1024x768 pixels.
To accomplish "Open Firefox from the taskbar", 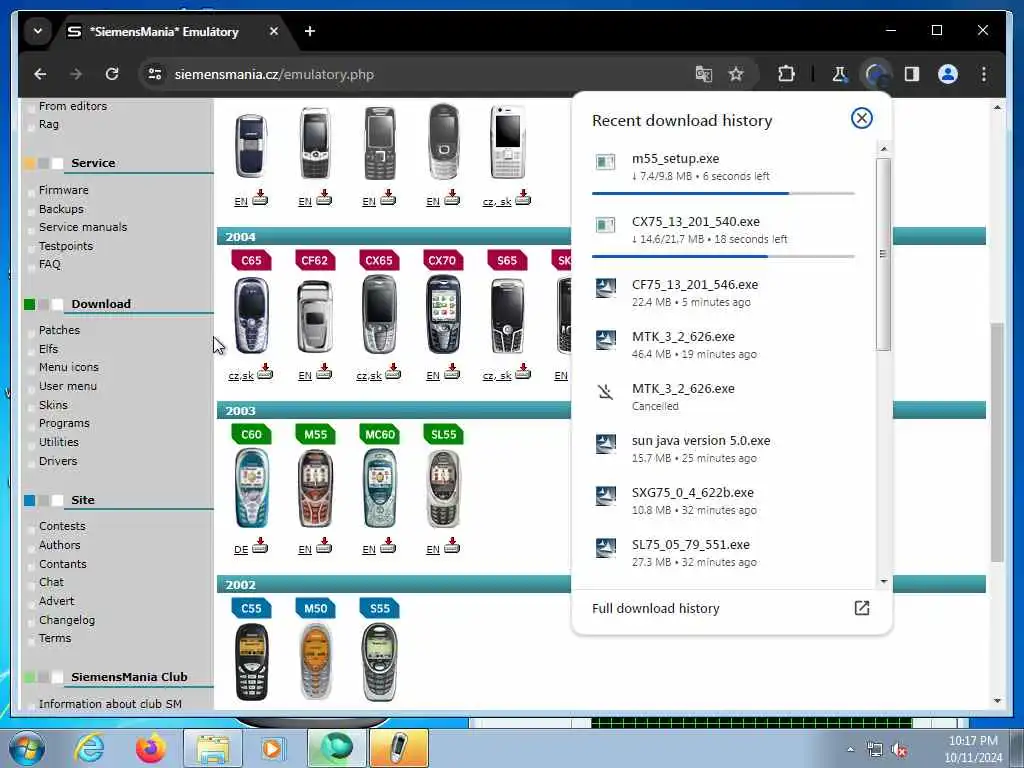I will click(x=150, y=748).
